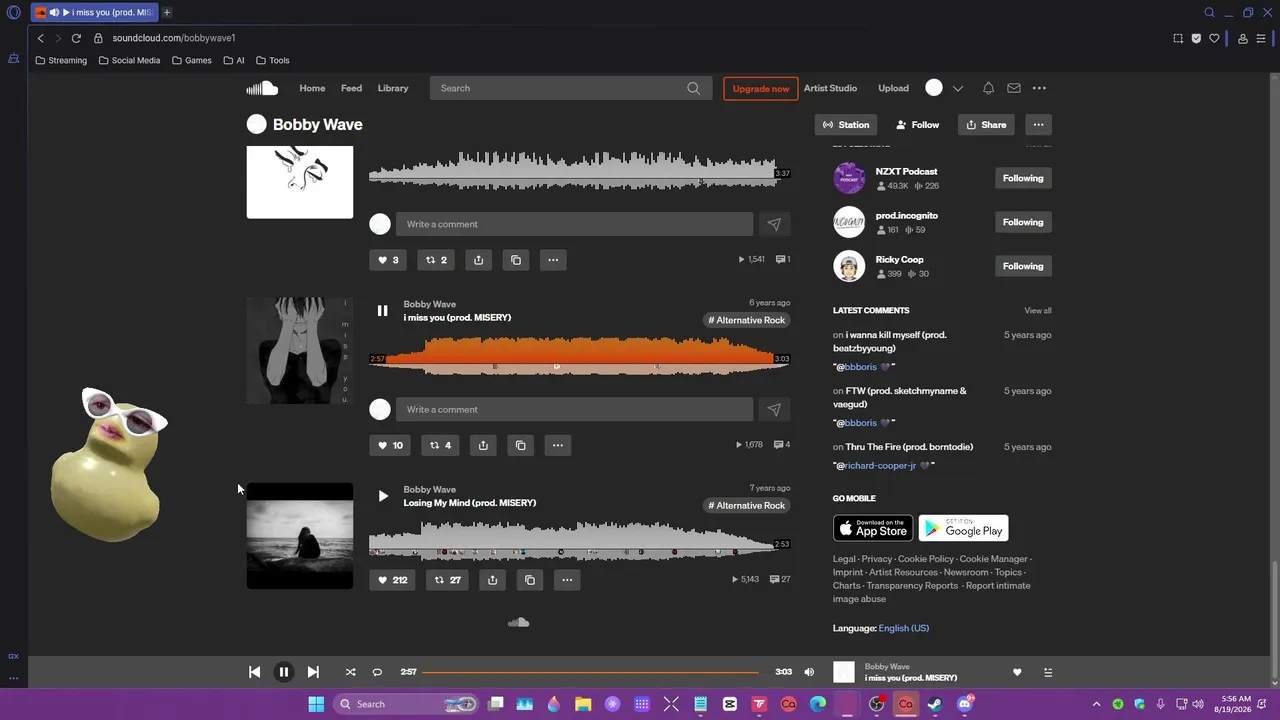Toggle repeat in the player bar
This screenshot has height=720, width=1280.
(377, 672)
